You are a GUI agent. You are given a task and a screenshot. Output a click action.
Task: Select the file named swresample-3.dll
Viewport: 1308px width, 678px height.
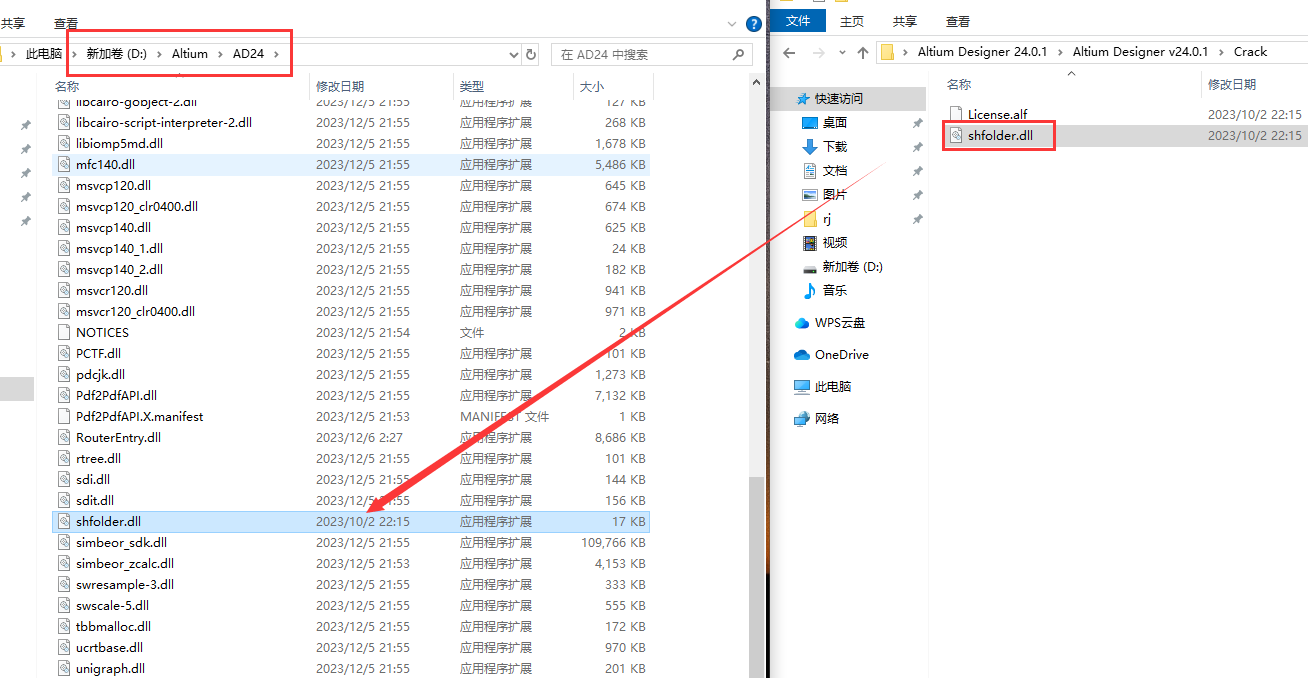[x=125, y=584]
